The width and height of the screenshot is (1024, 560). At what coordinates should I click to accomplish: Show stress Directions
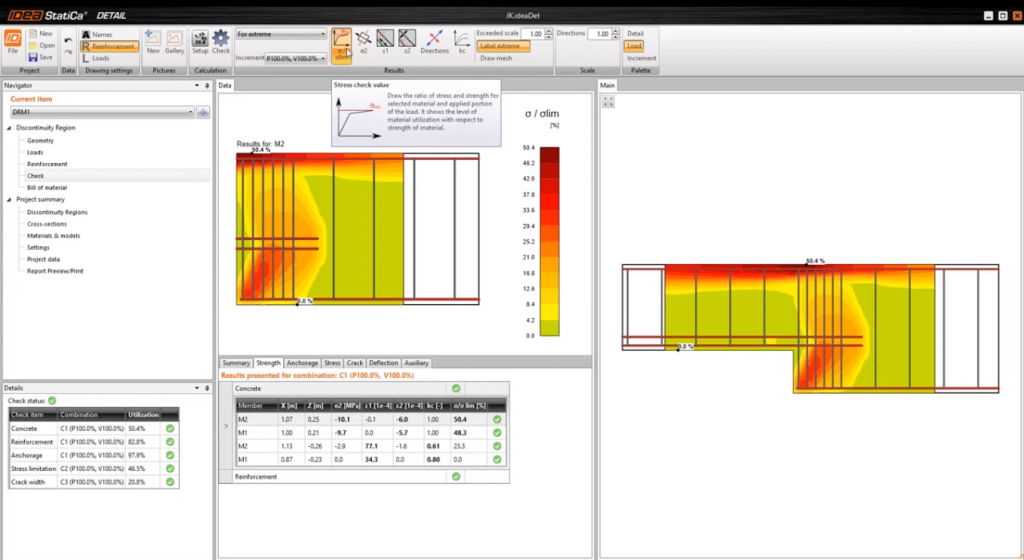tap(434, 42)
